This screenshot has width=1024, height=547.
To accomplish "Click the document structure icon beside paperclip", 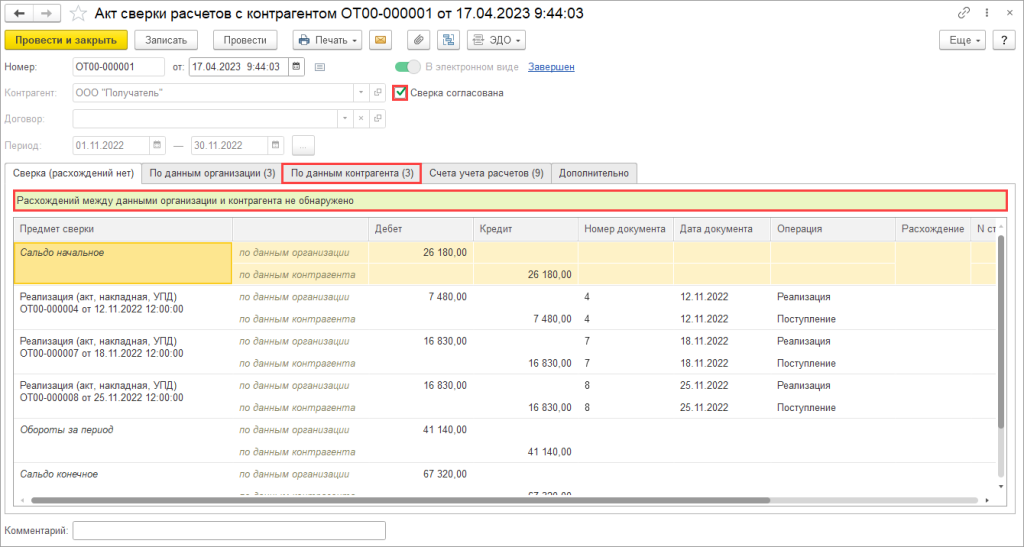I will [x=447, y=40].
